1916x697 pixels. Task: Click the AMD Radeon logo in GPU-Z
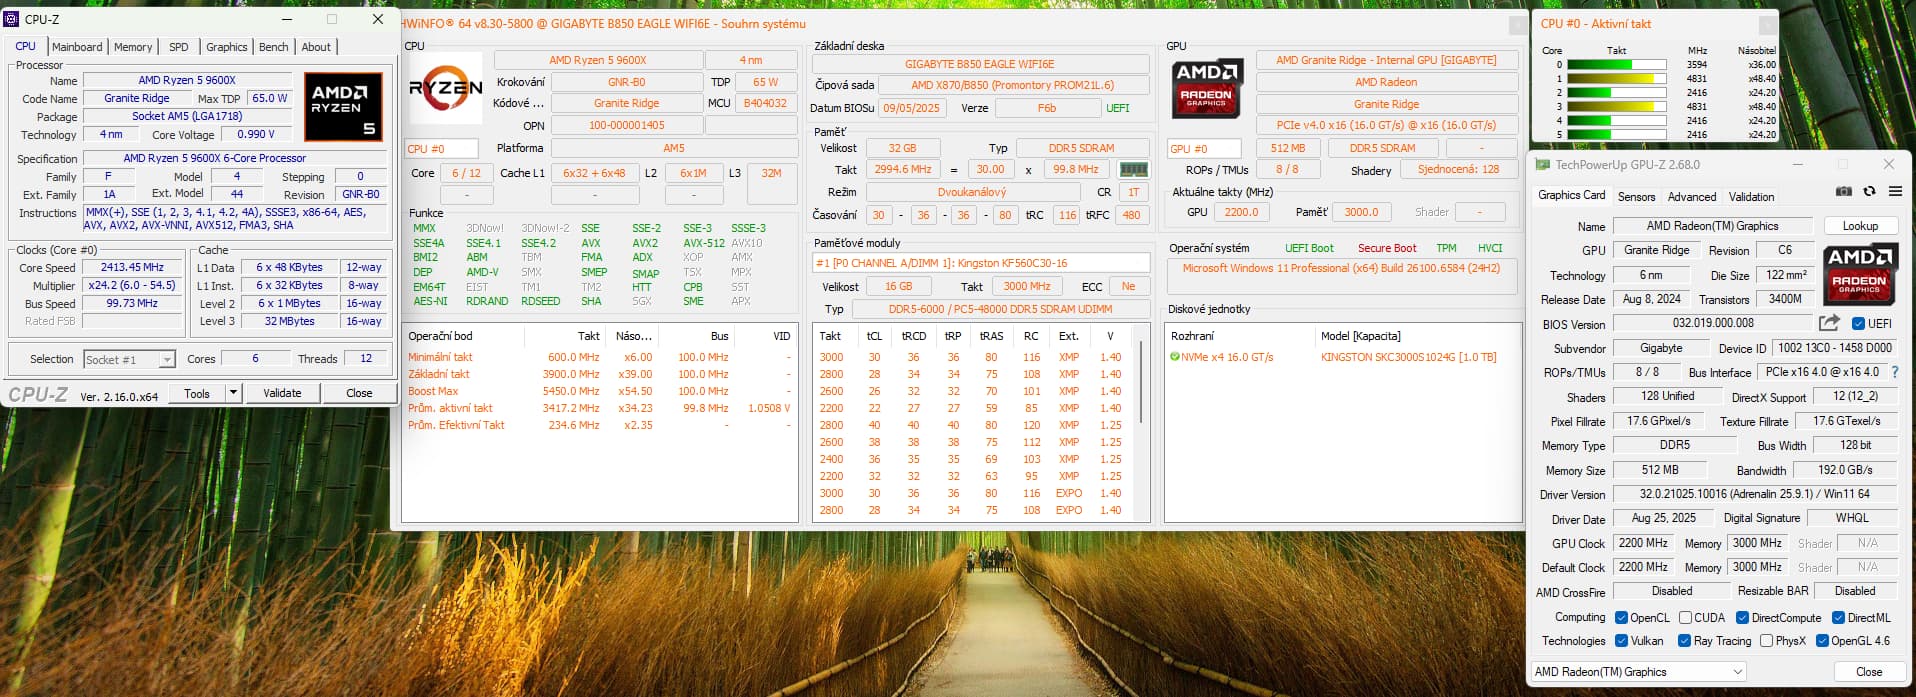pyautogui.click(x=1859, y=274)
